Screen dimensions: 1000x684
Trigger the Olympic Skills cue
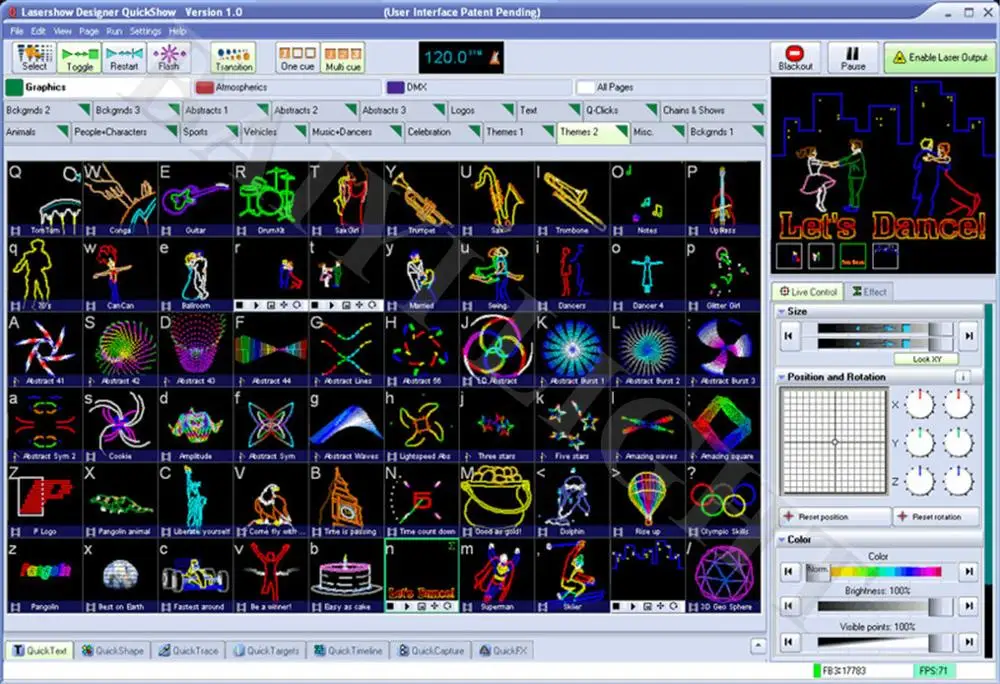click(x=723, y=500)
